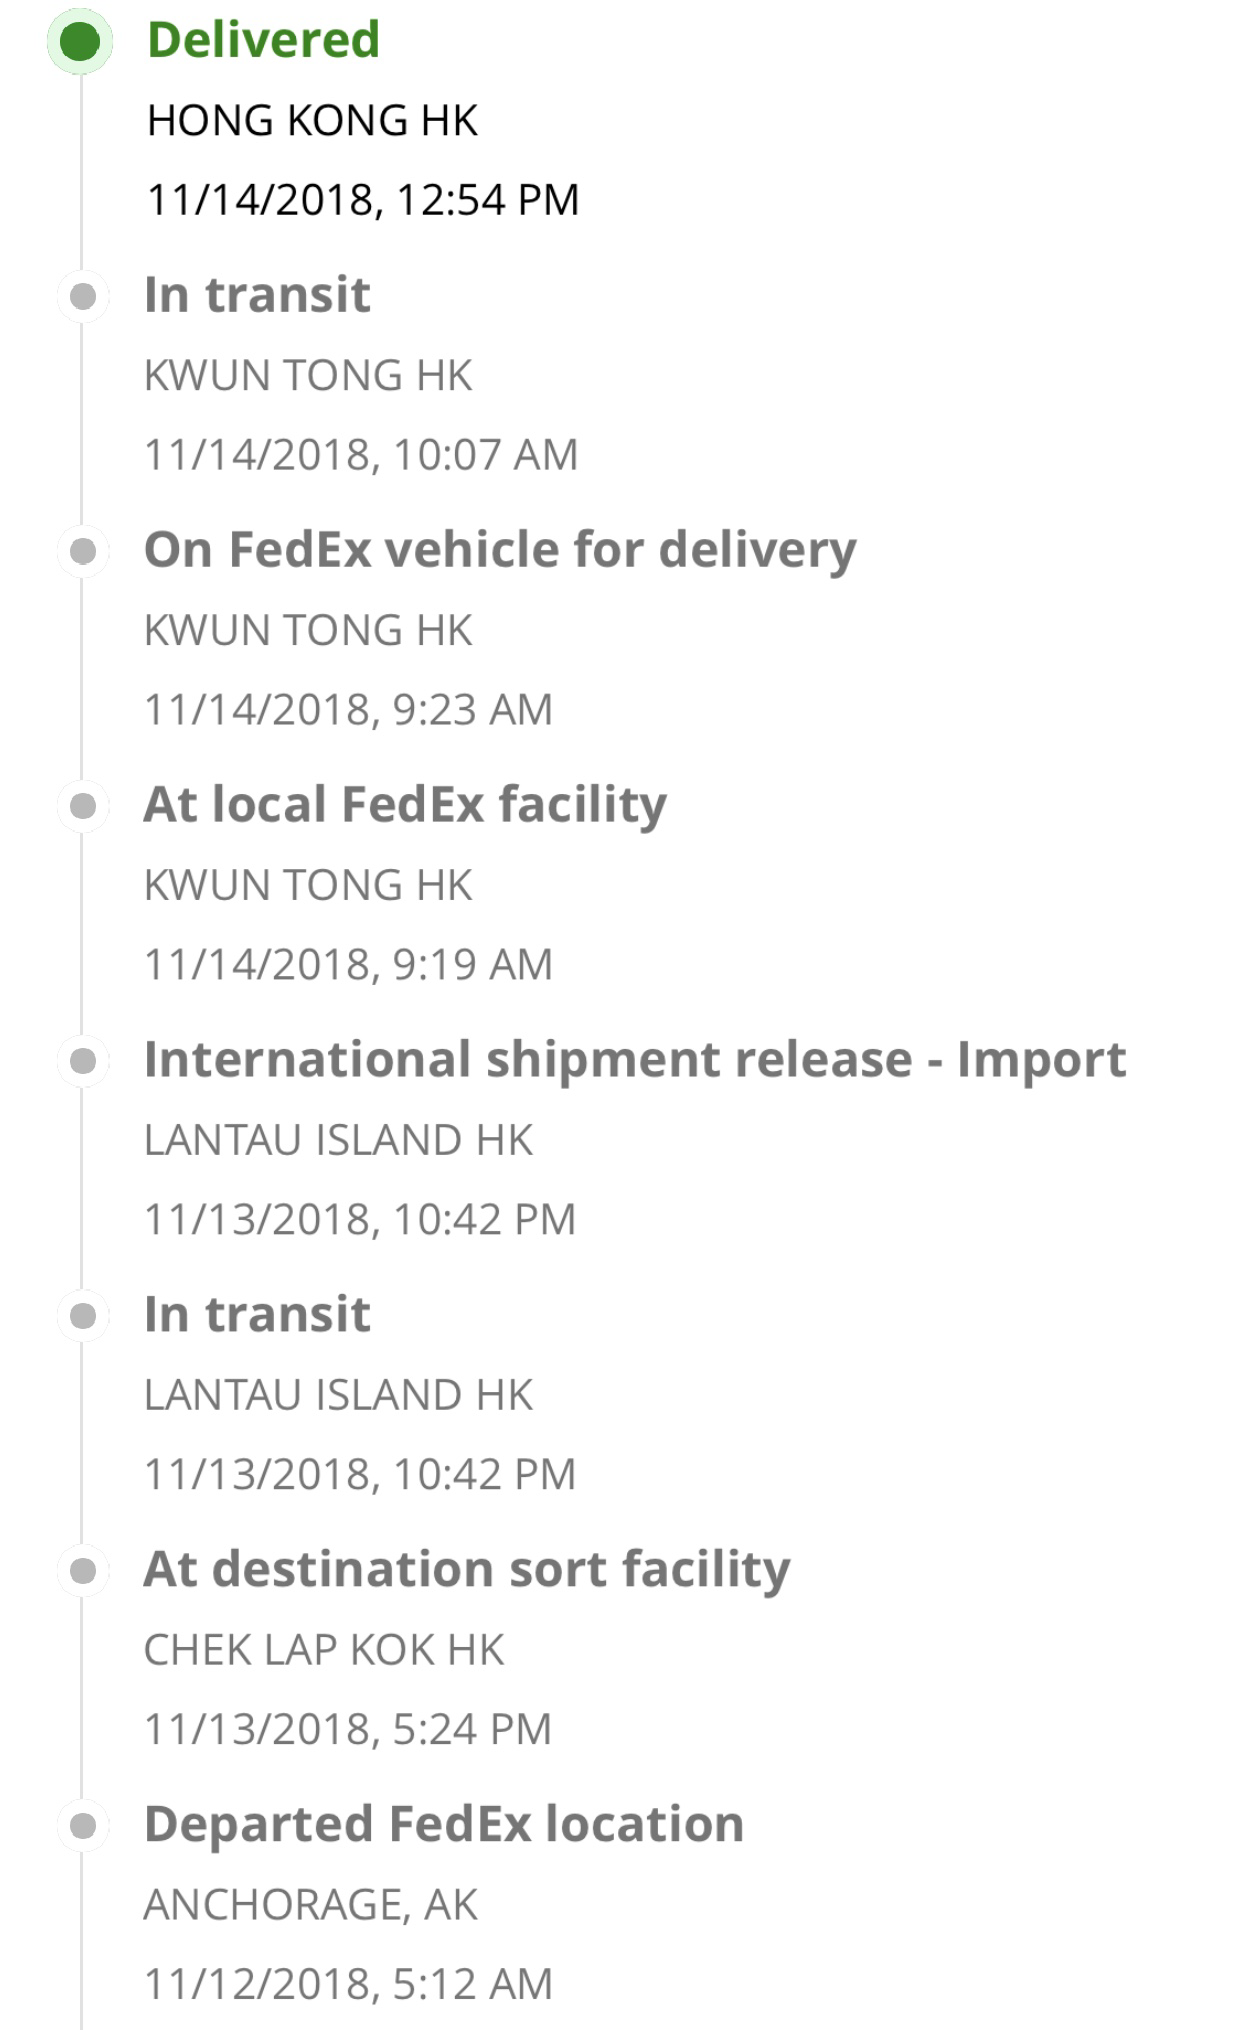
Task: Select At local FedEx facility heading
Action: 405,806
